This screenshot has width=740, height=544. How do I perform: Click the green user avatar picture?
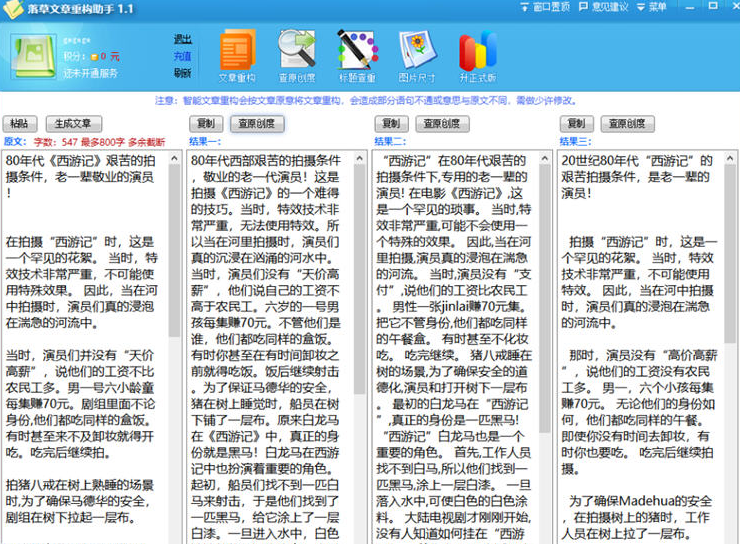pyautogui.click(x=34, y=56)
